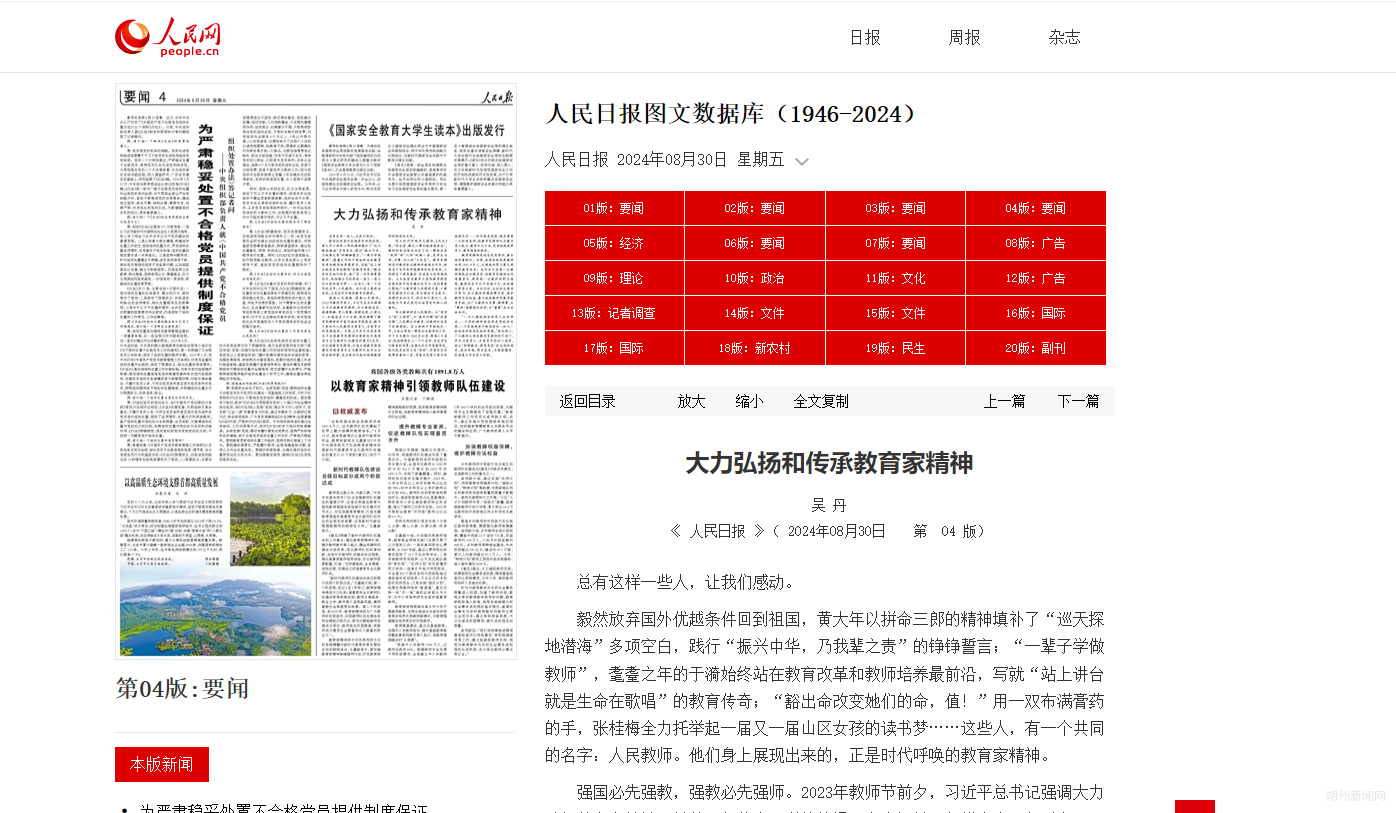Go to previous article with 上一篇

[1004, 401]
